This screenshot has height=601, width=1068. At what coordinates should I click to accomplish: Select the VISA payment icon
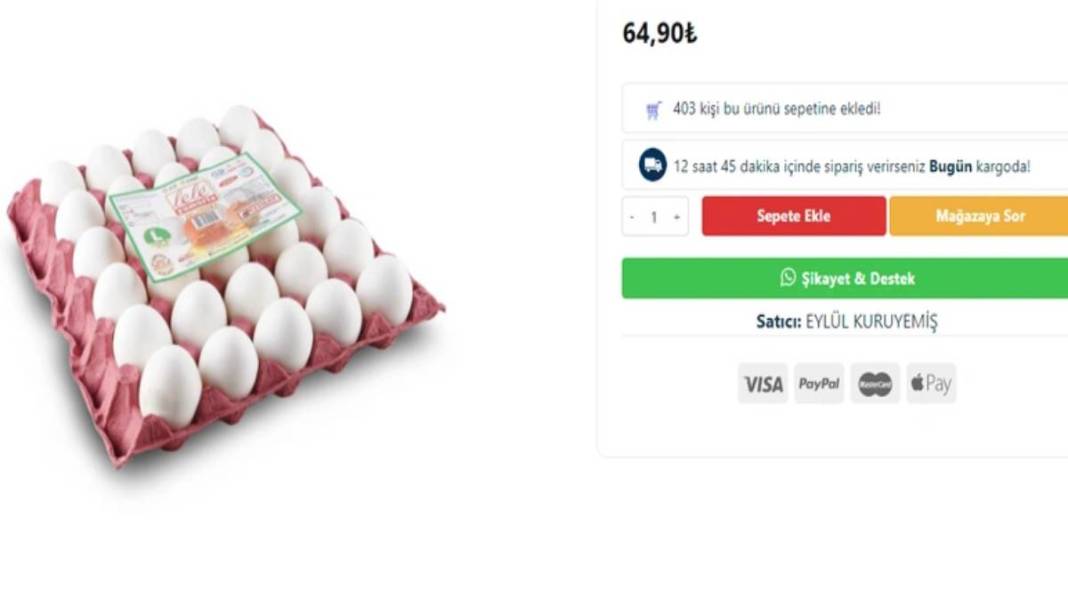pos(763,383)
